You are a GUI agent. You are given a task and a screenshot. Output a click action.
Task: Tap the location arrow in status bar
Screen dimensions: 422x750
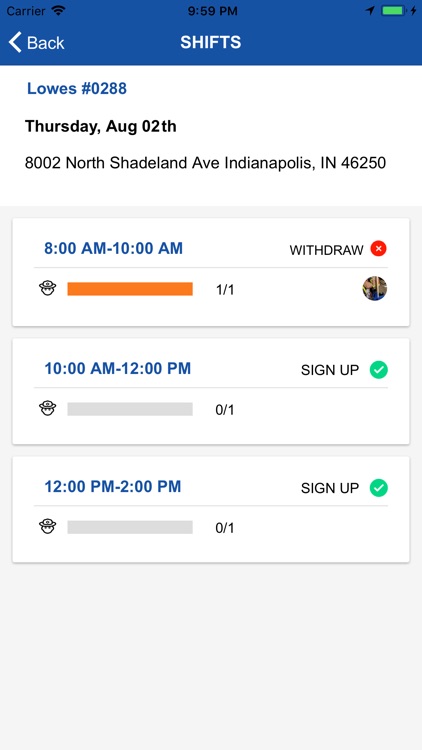pyautogui.click(x=370, y=11)
